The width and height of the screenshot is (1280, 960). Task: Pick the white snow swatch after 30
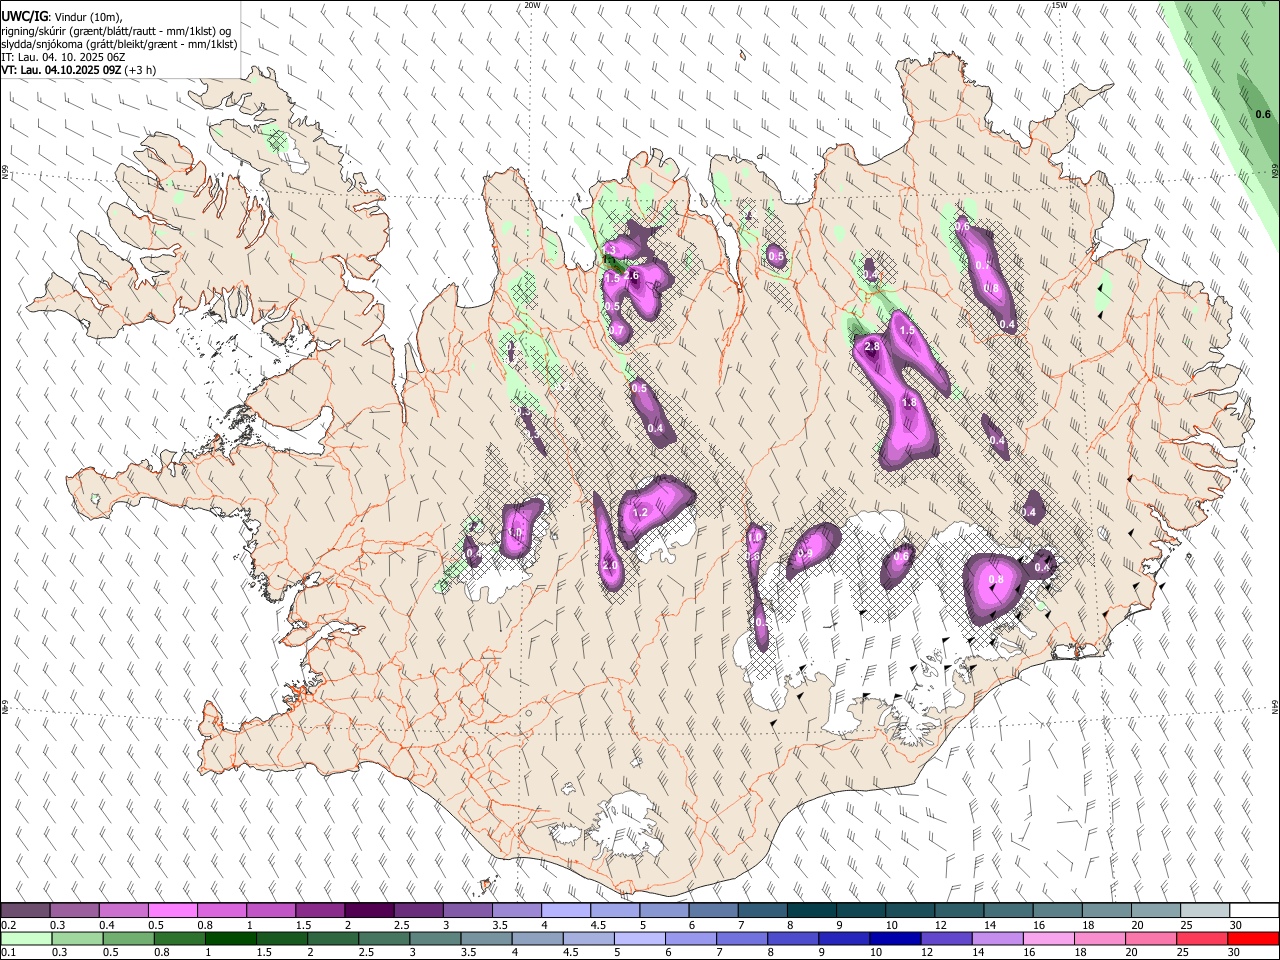1253,910
